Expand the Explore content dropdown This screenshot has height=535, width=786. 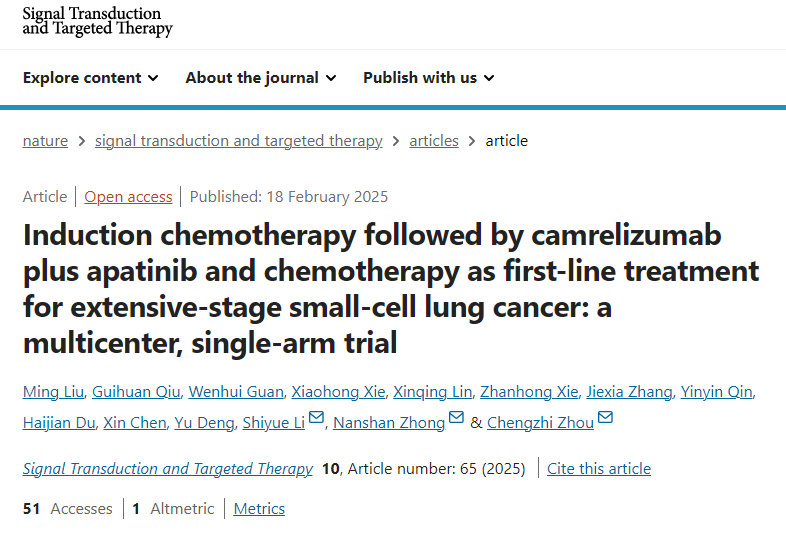pyautogui.click(x=90, y=78)
